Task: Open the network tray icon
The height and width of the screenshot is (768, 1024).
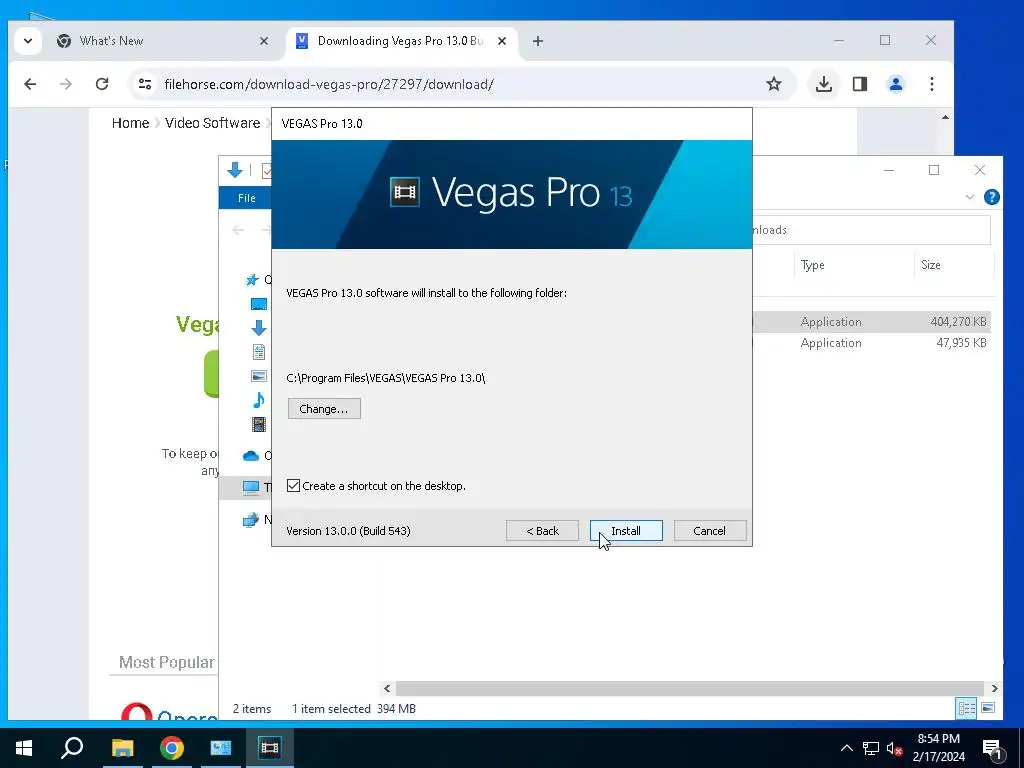Action: (871, 748)
